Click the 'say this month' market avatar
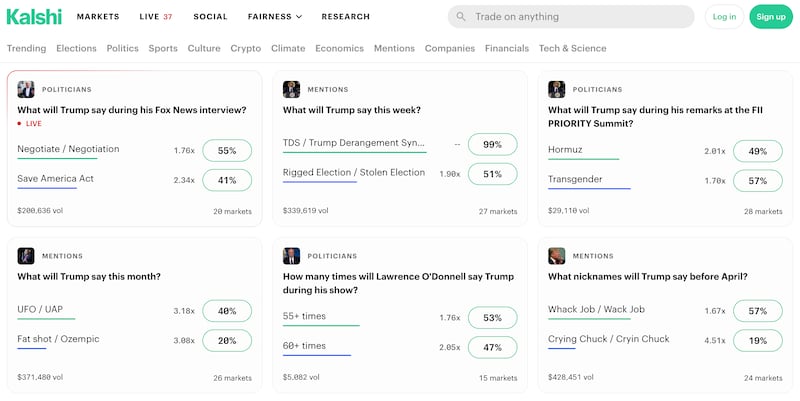 click(26, 255)
